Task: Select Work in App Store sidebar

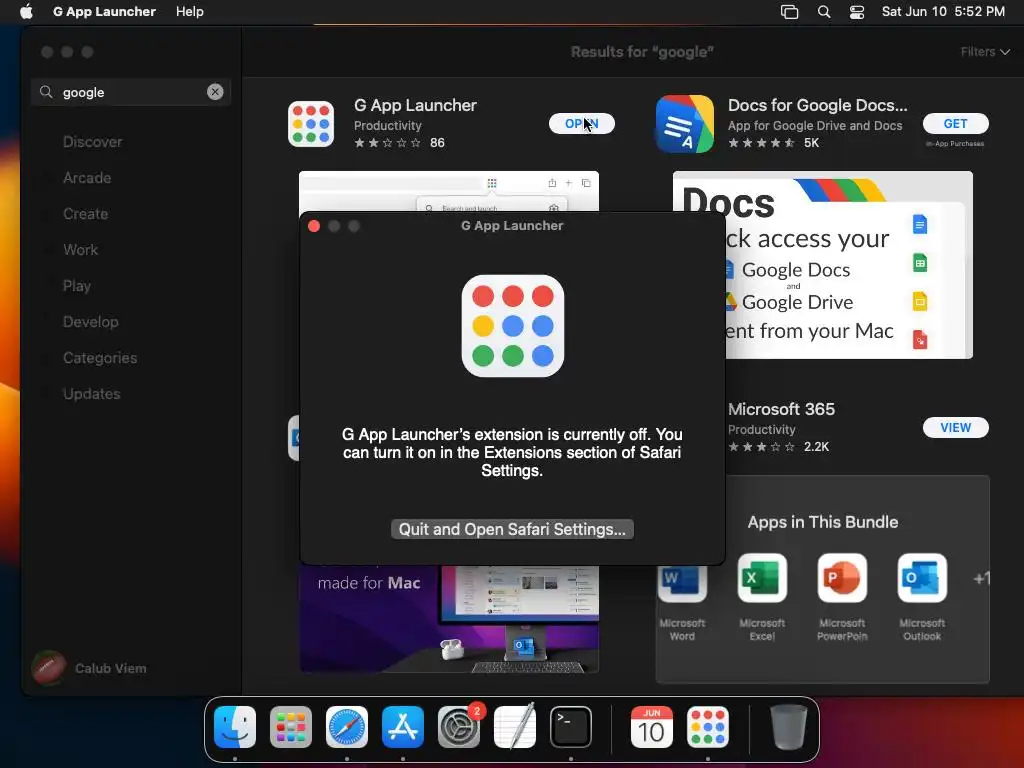Action: (x=80, y=249)
